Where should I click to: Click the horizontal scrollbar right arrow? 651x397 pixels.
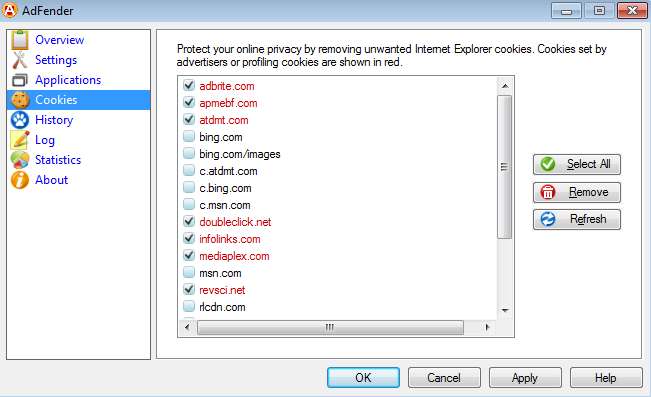point(487,327)
